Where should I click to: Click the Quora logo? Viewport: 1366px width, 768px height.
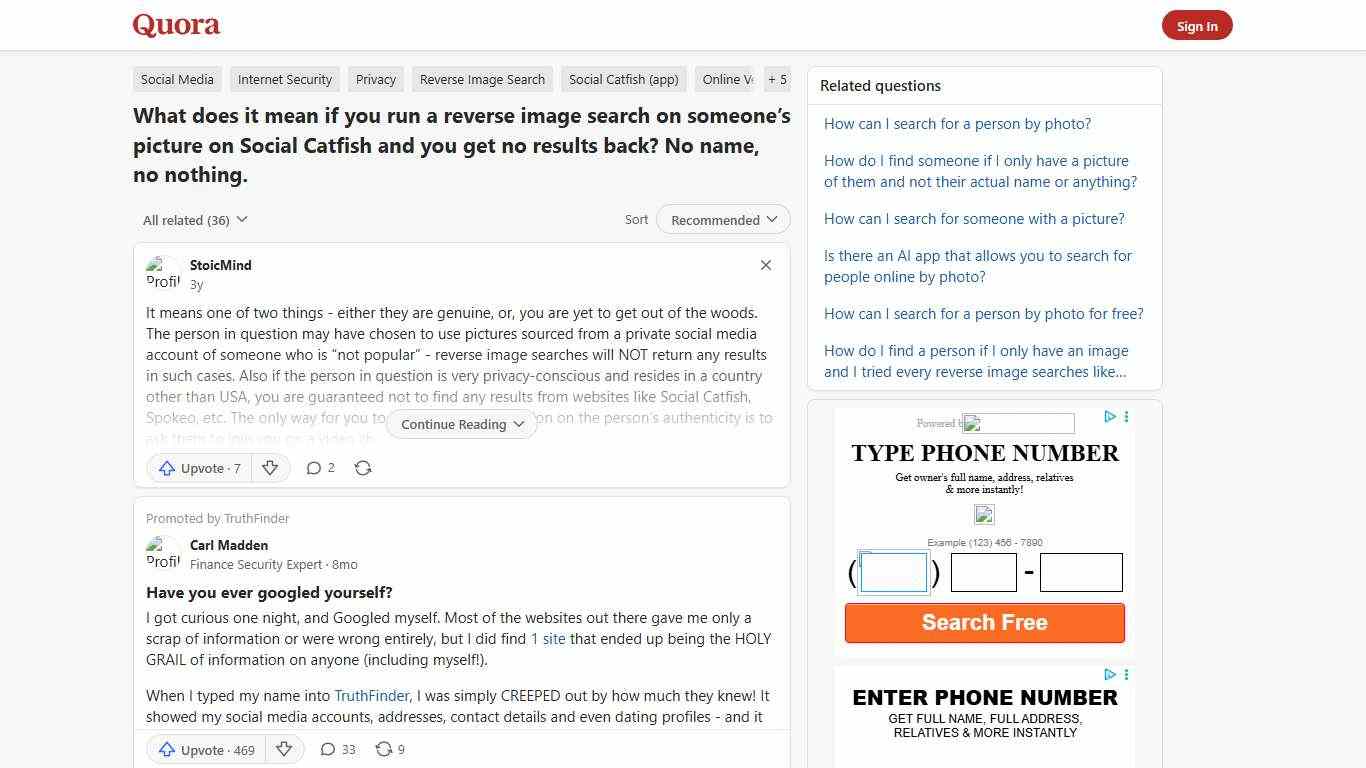click(x=176, y=24)
